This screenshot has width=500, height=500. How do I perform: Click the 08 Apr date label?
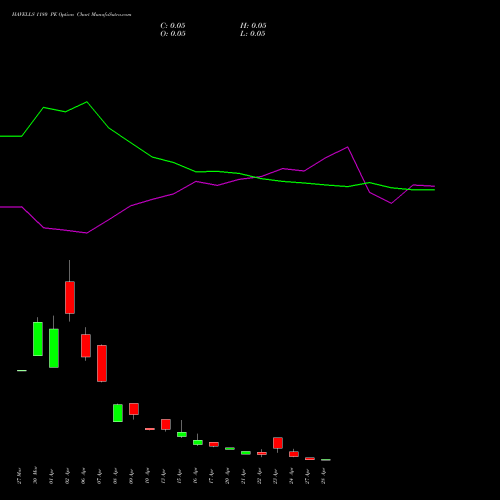[x=116, y=476]
